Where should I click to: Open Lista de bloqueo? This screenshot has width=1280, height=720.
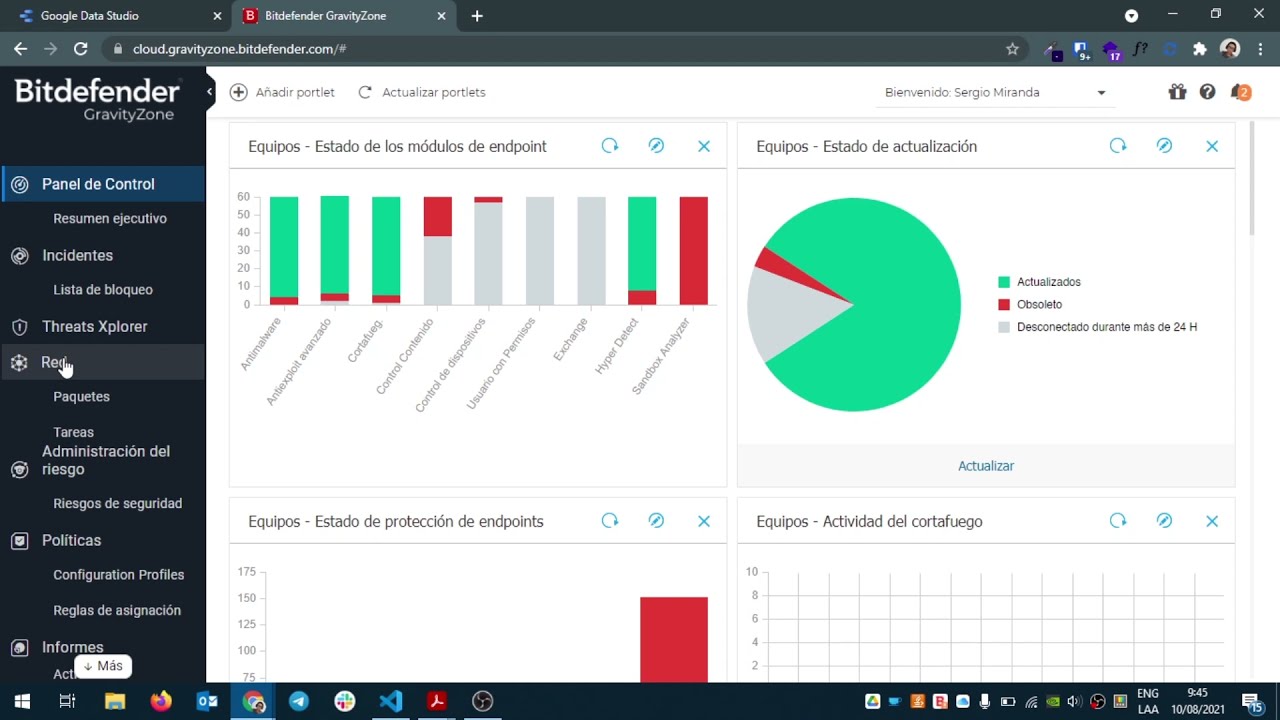point(103,289)
